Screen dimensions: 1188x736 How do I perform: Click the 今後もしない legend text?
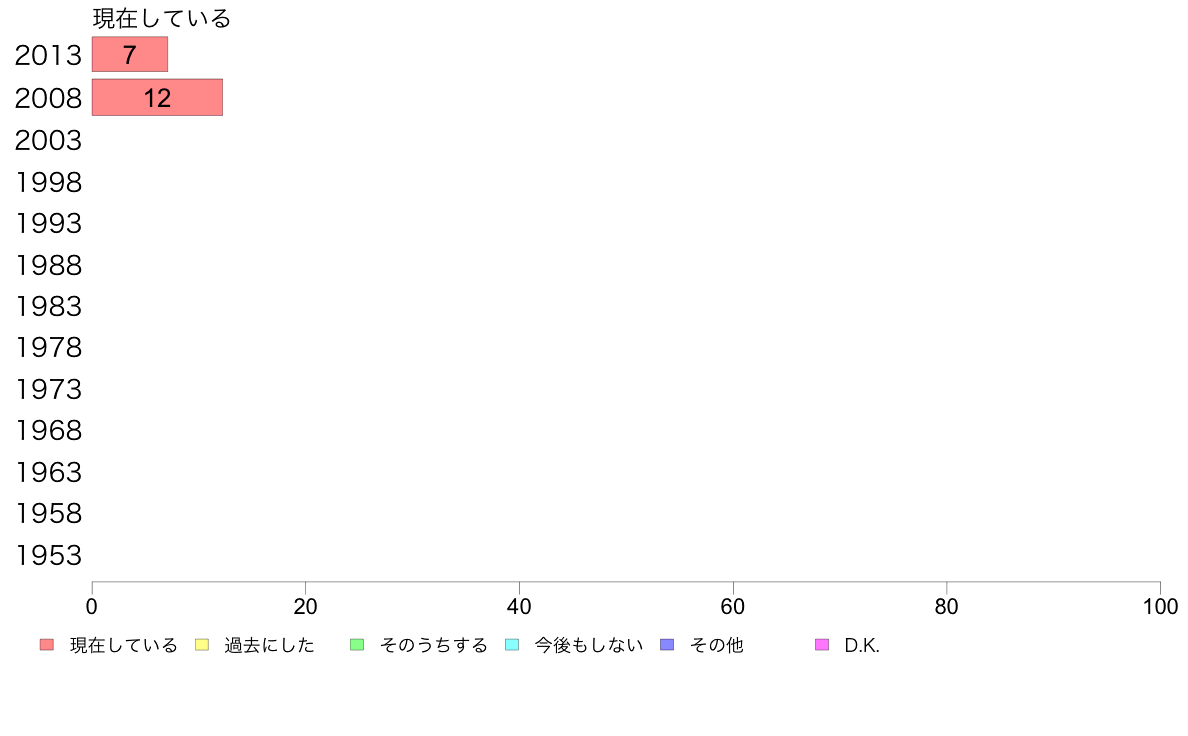589,645
